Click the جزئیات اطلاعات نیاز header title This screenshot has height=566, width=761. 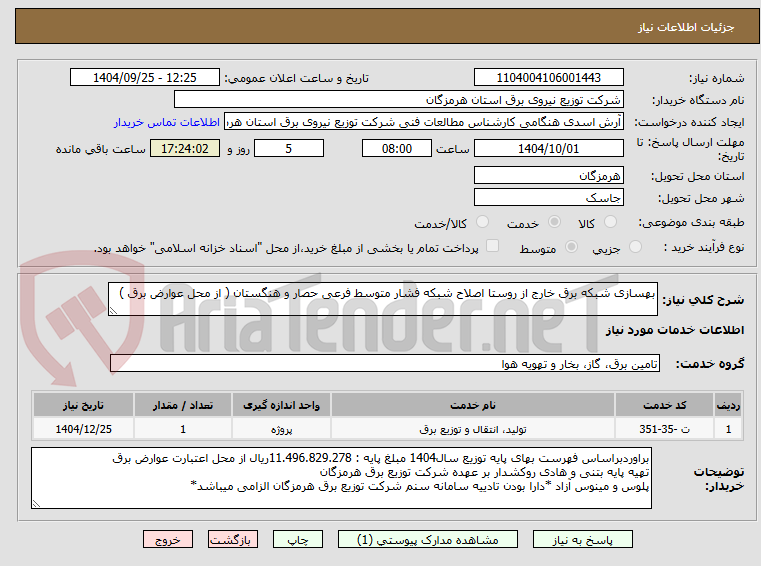[686, 27]
